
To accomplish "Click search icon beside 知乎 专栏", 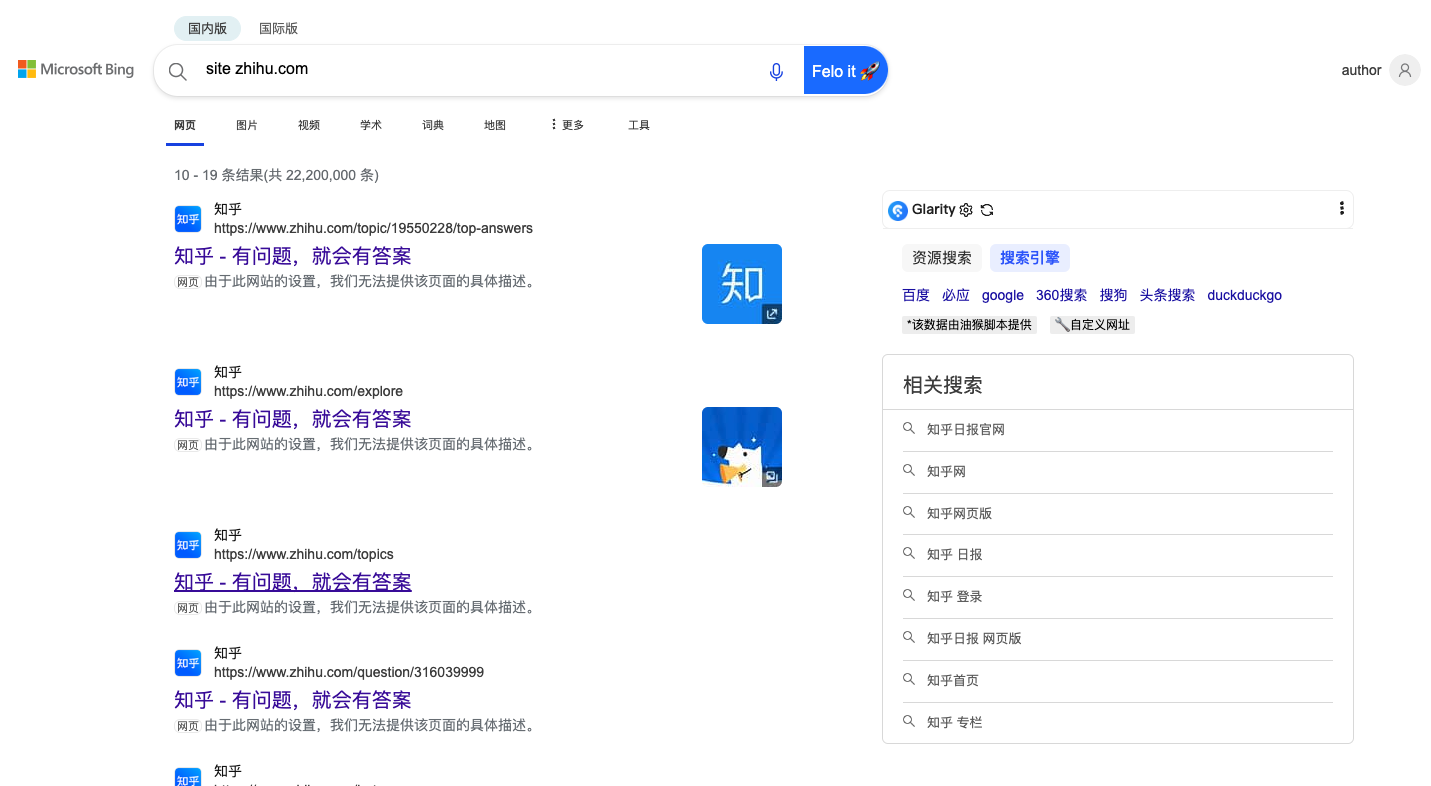I will pyautogui.click(x=909, y=721).
